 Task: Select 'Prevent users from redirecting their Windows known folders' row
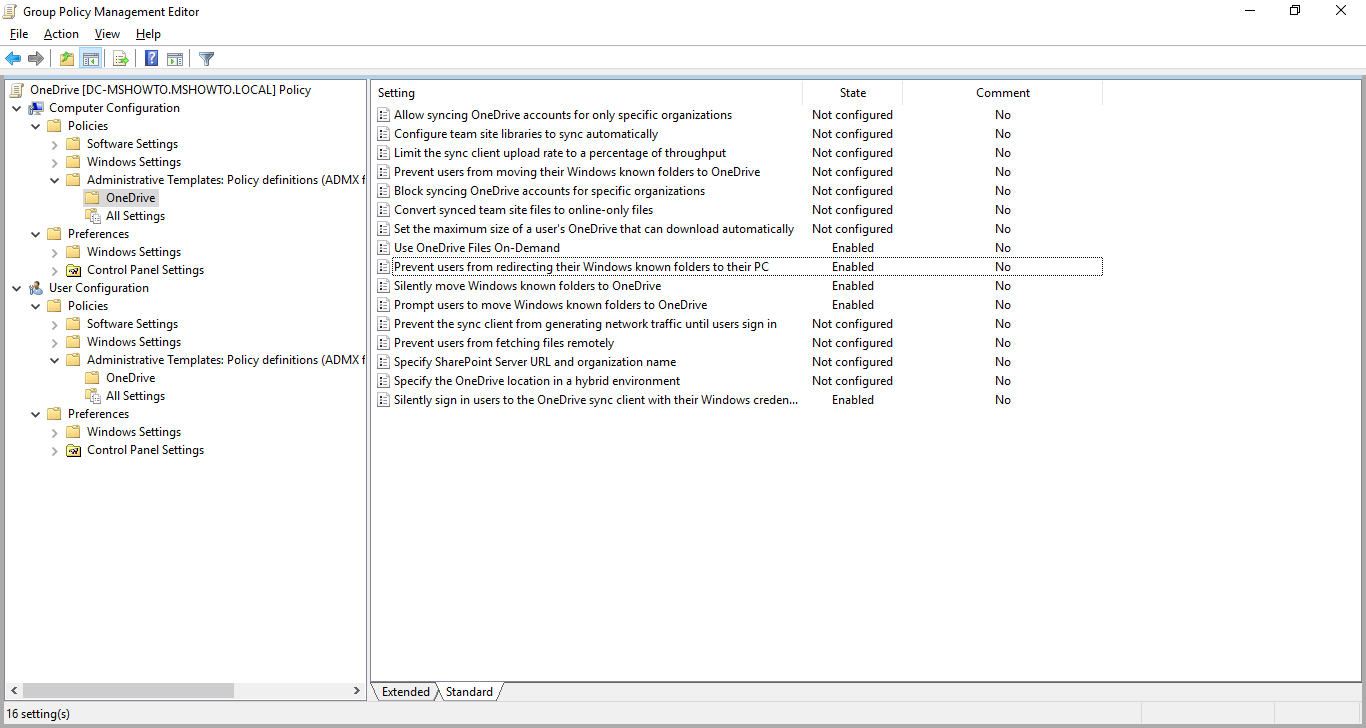[x=738, y=267]
